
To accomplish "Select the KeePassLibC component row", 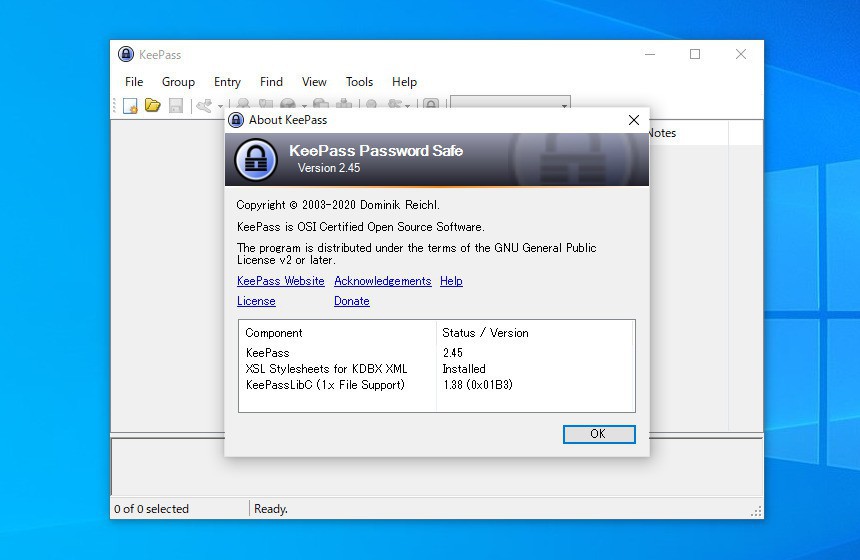I will 325,385.
